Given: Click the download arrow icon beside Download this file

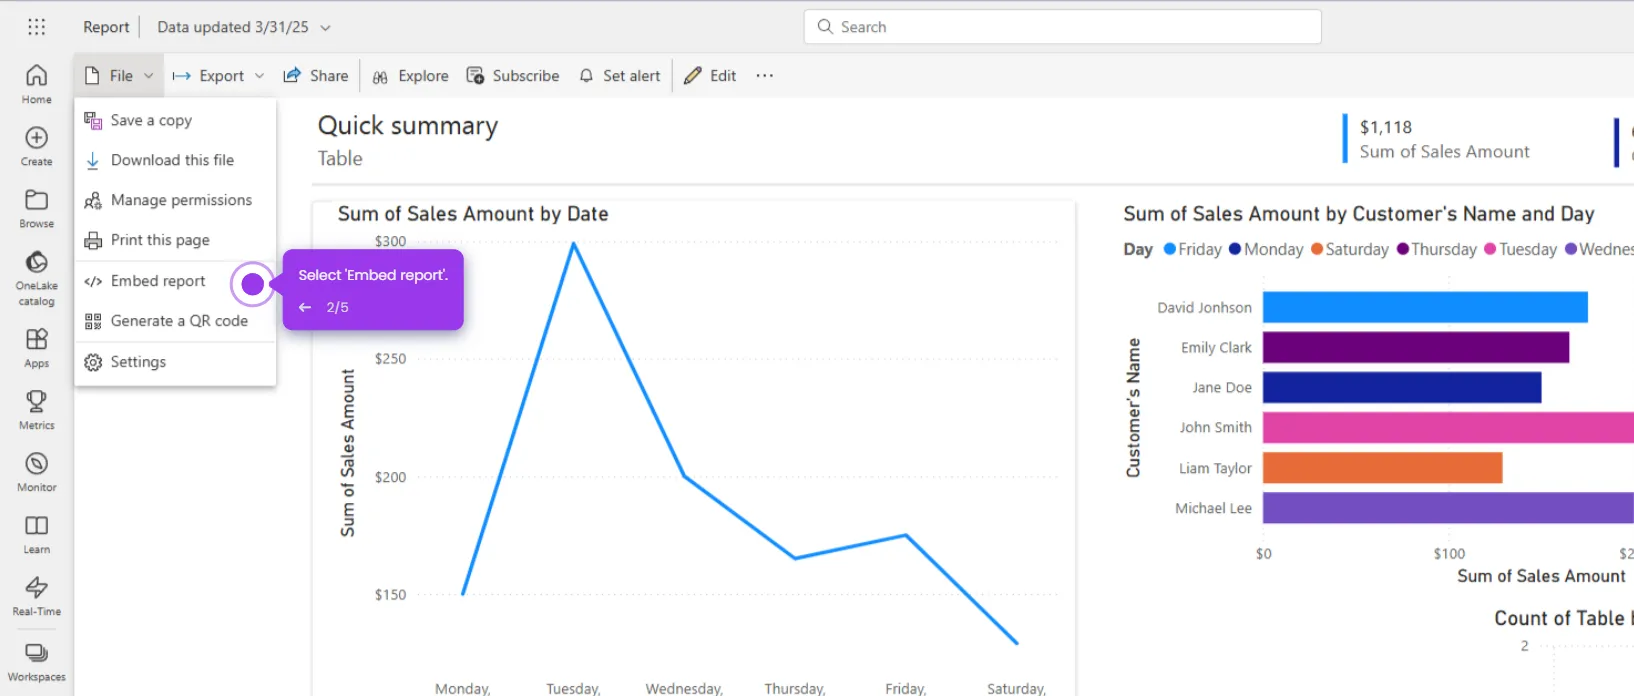Looking at the screenshot, I should click(93, 161).
